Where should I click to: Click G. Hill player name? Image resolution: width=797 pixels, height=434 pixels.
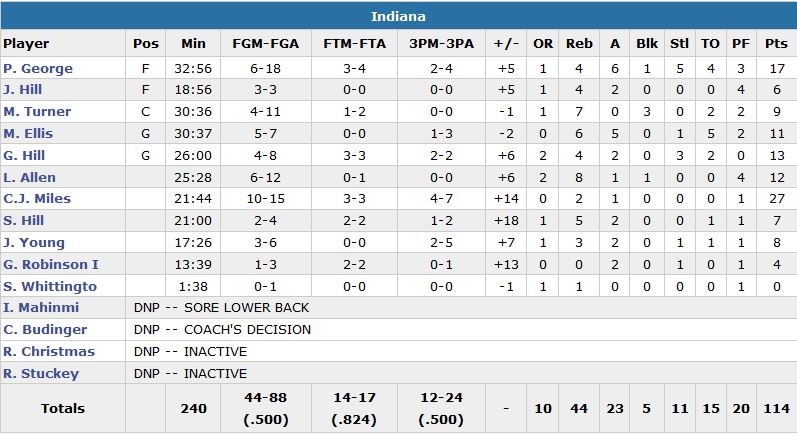(x=24, y=156)
